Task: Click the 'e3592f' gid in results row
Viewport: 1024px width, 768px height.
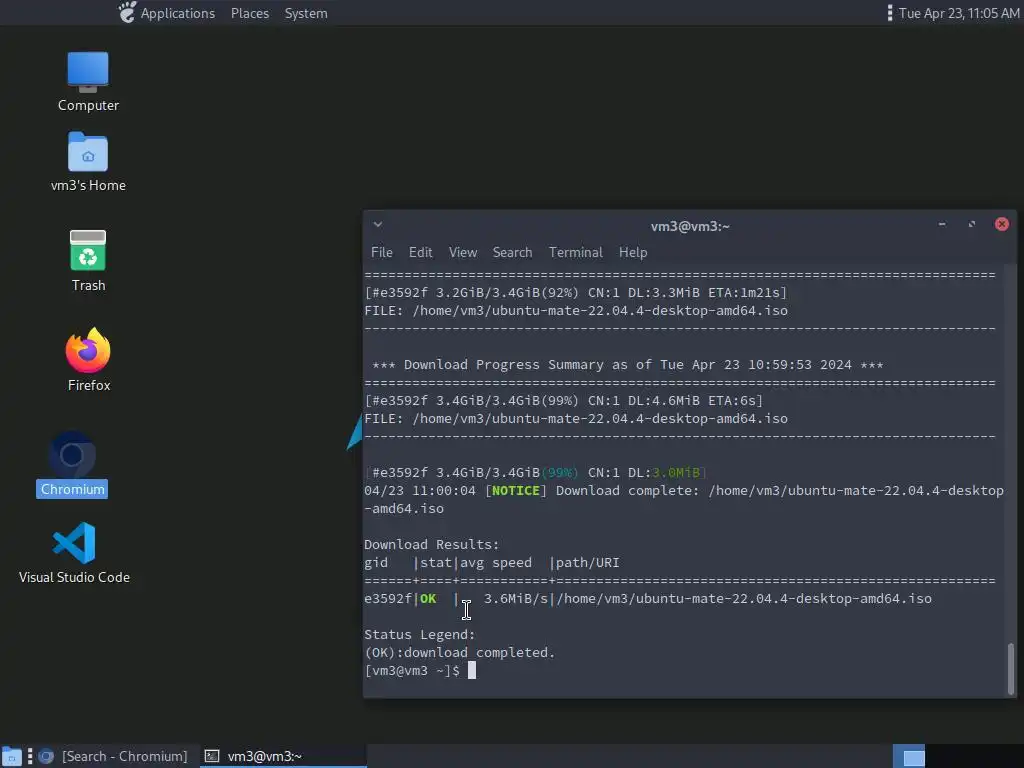Action: [x=388, y=599]
